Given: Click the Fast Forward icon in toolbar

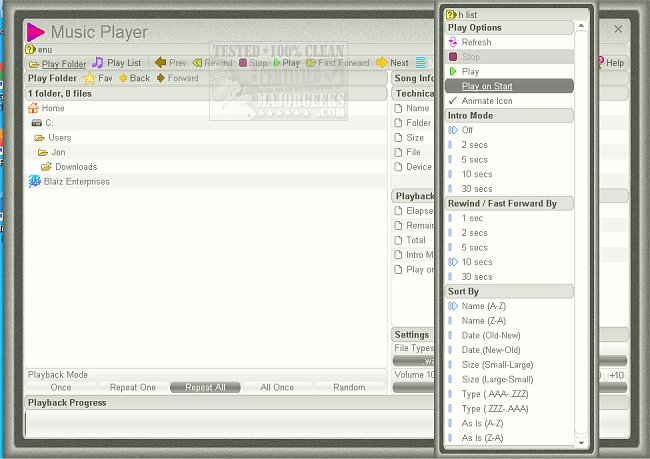Looking at the screenshot, I should (311, 63).
